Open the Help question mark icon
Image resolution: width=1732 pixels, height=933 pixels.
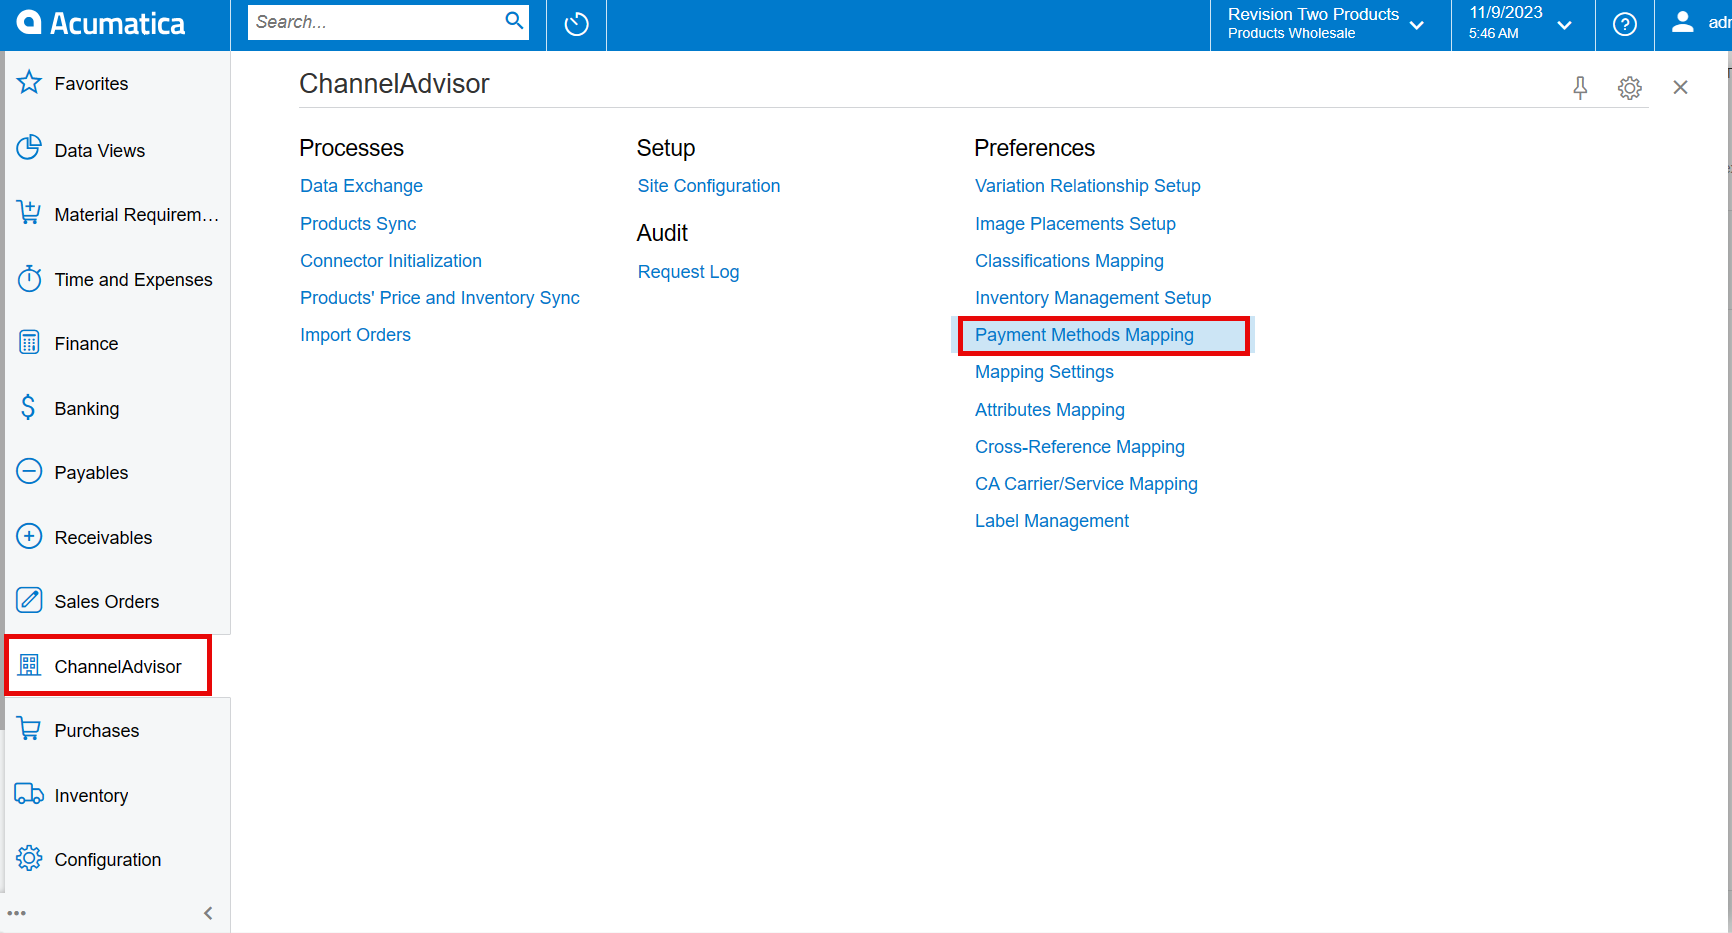(x=1624, y=25)
